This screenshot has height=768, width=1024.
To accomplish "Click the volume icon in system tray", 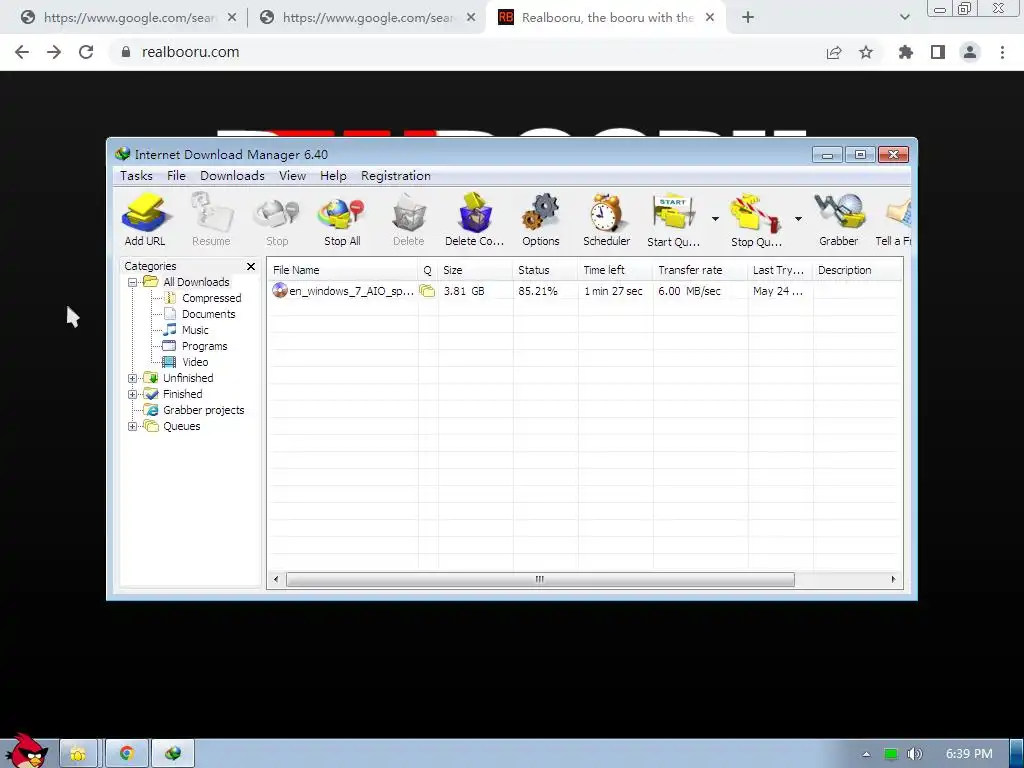I will coord(914,754).
